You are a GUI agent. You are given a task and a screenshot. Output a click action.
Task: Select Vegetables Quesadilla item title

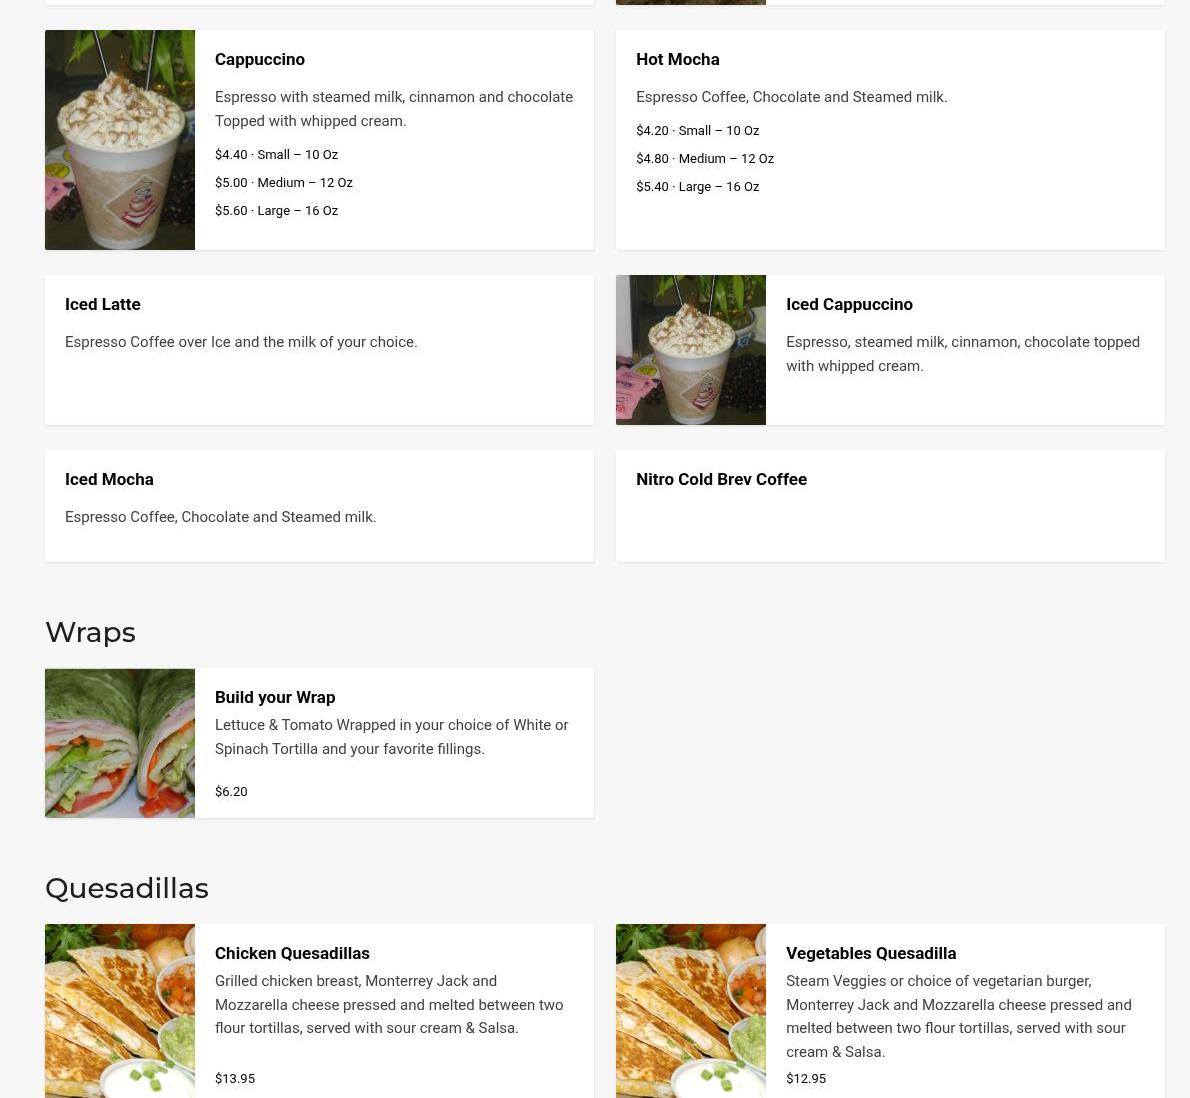pos(870,953)
